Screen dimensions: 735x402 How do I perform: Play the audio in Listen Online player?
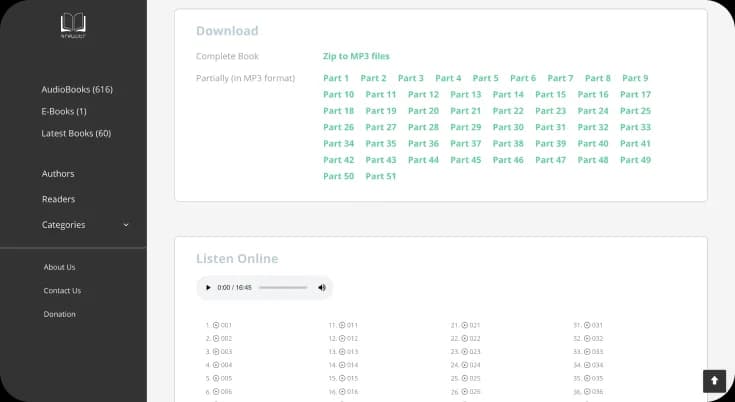click(x=208, y=287)
